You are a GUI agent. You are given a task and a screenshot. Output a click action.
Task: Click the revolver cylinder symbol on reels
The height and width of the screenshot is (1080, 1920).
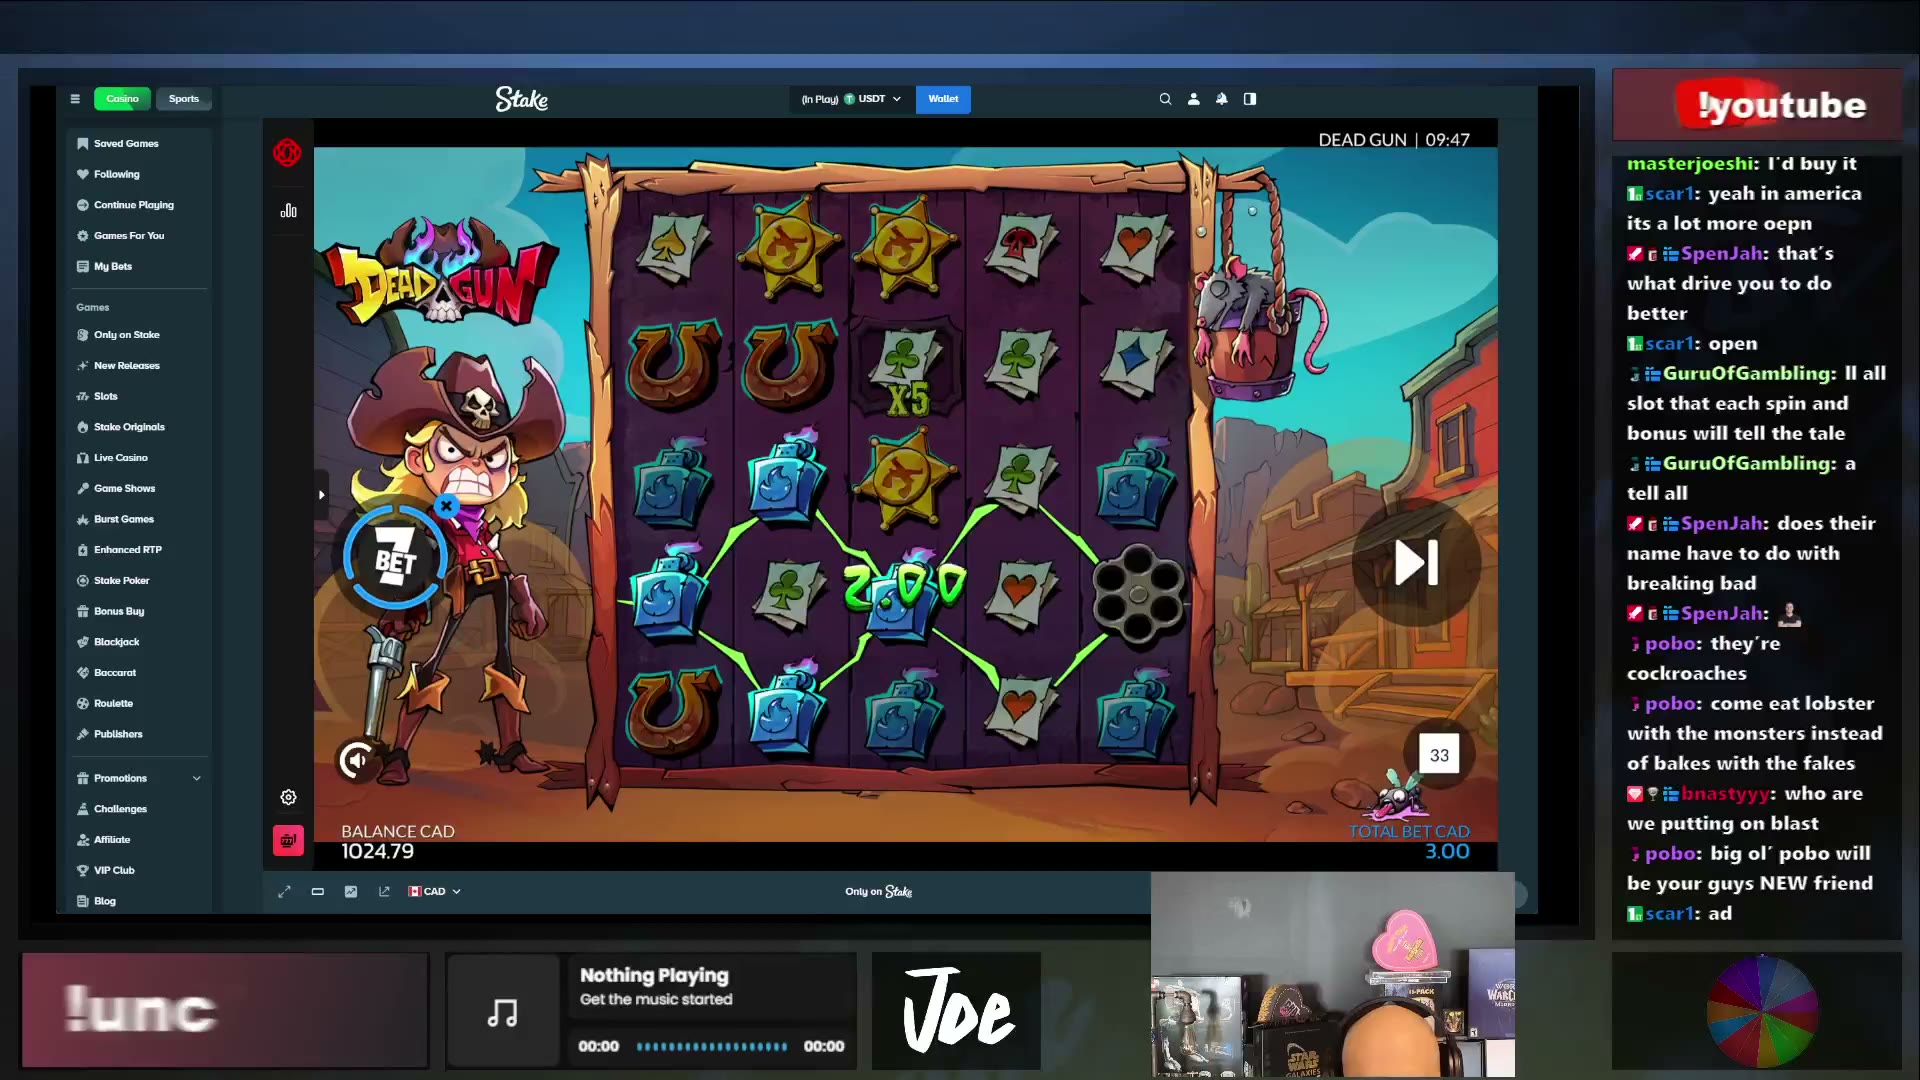[1137, 593]
